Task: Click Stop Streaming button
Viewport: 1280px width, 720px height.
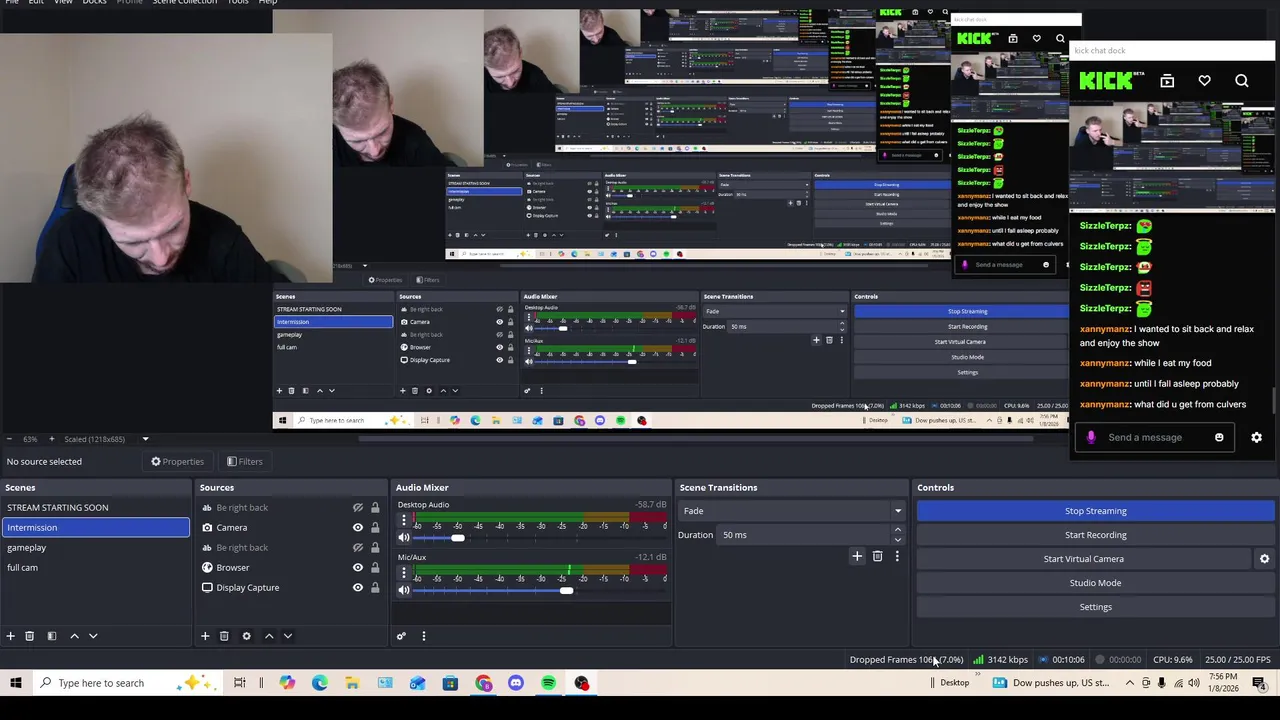Action: 1095,511
